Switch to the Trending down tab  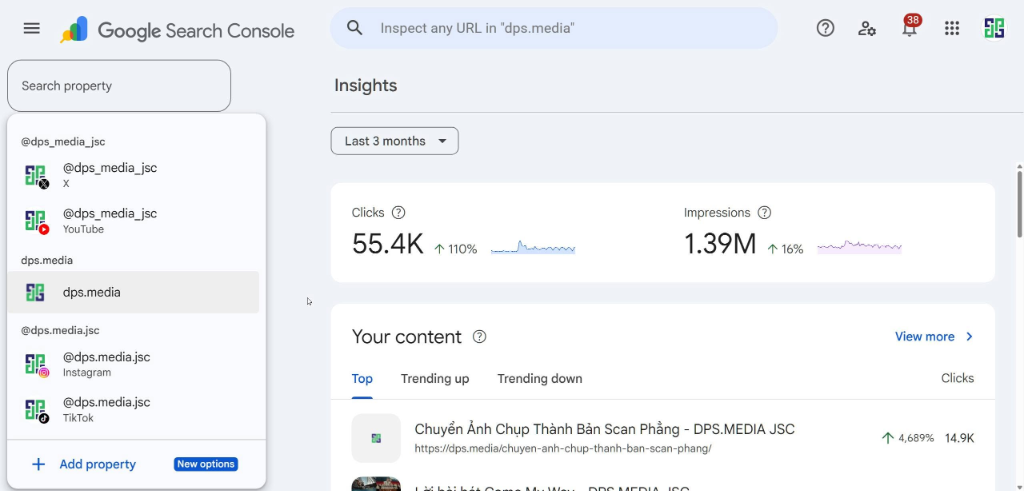click(x=539, y=379)
